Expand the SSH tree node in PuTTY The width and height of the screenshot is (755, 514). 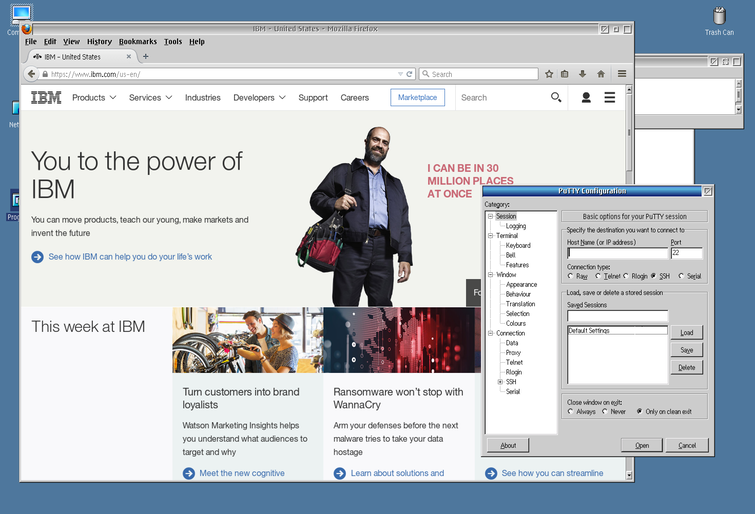tap(500, 382)
